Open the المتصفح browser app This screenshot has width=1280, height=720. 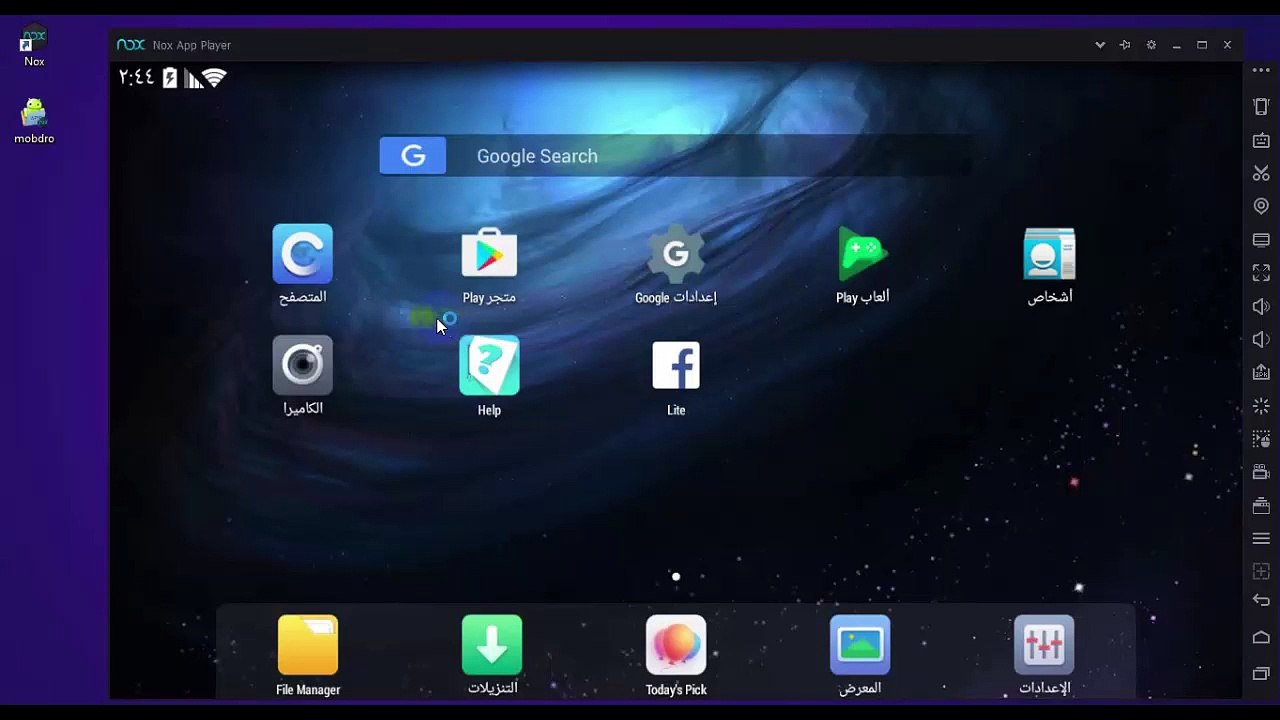(x=302, y=254)
